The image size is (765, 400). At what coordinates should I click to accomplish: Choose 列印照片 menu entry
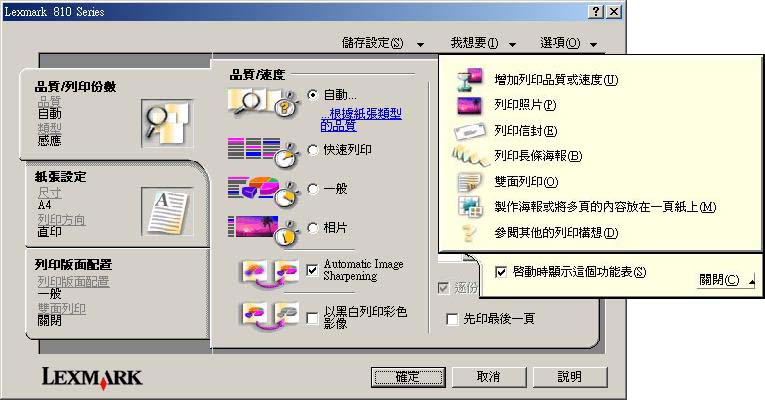525,105
